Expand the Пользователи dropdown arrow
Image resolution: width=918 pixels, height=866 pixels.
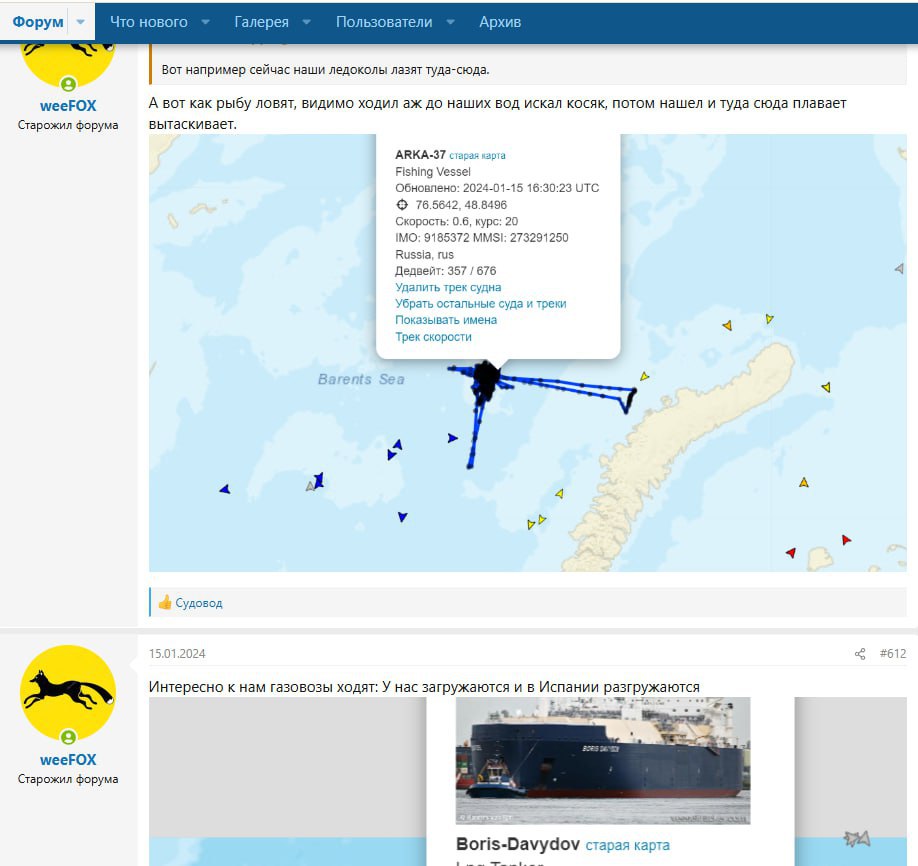[x=450, y=22]
